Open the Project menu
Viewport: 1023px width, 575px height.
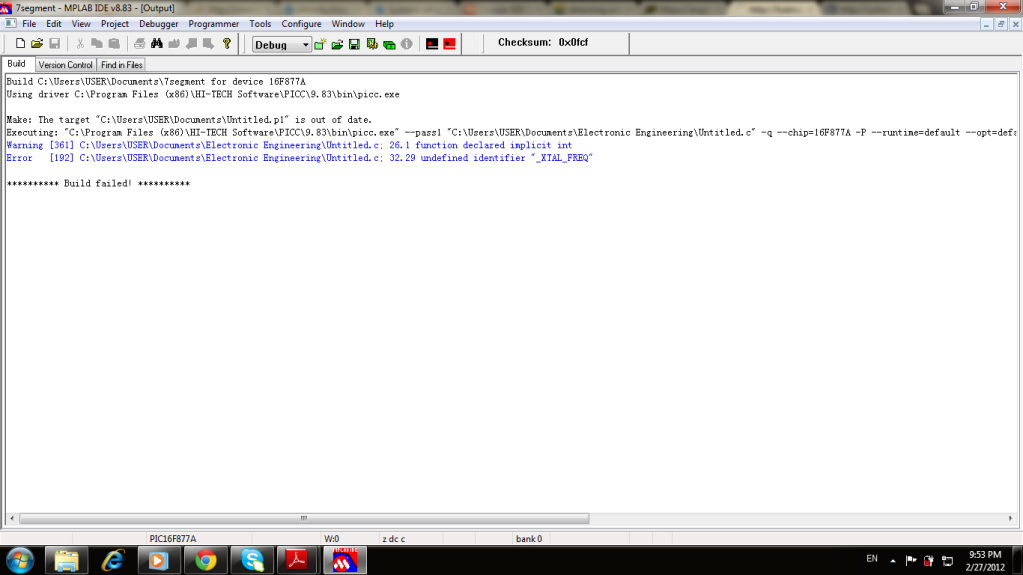click(115, 23)
